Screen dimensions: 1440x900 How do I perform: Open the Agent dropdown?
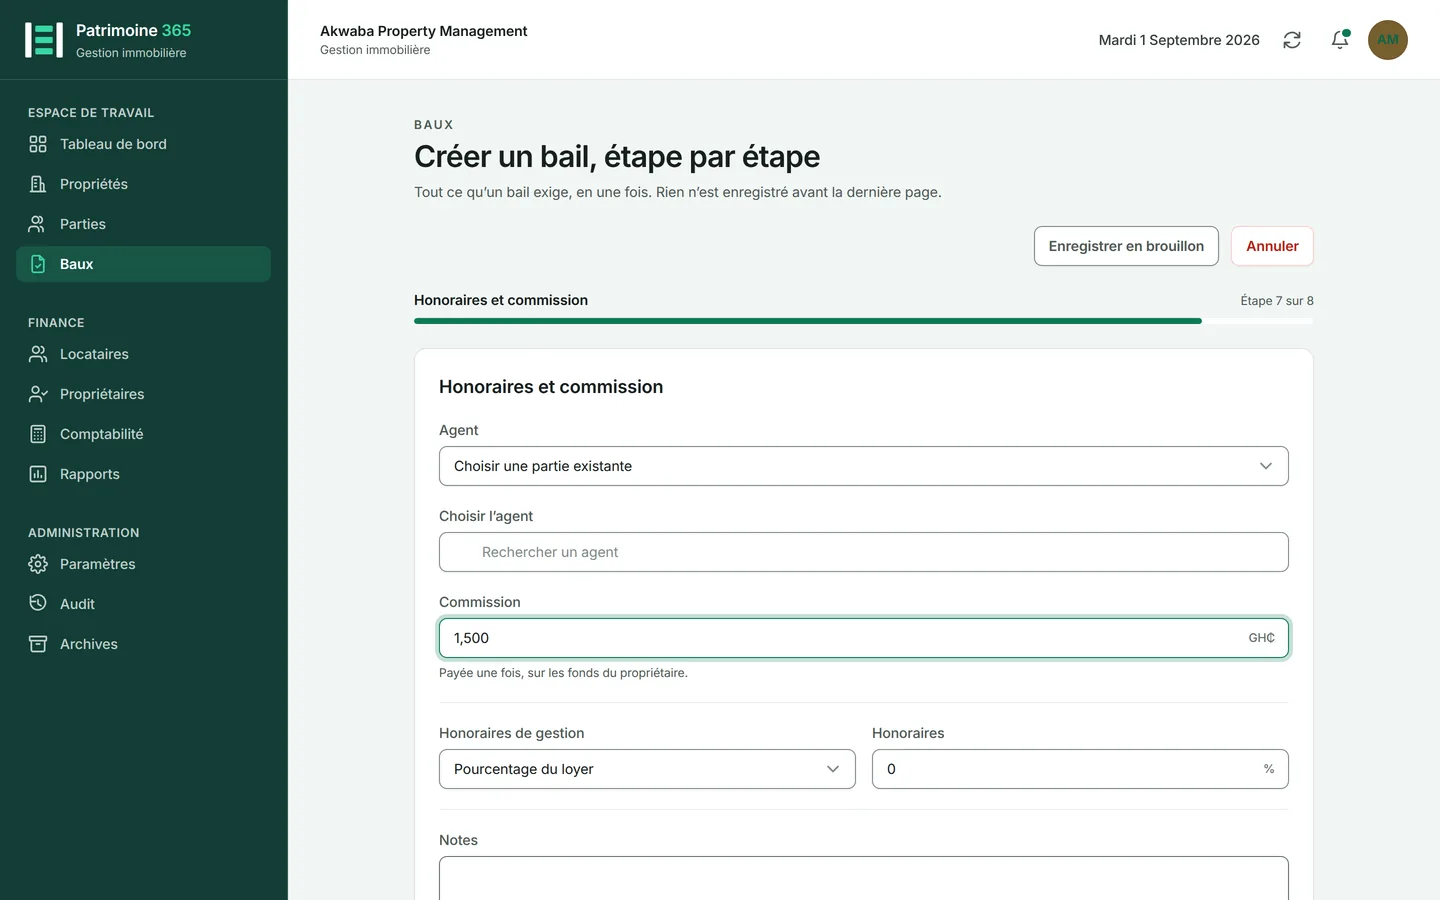(x=864, y=466)
